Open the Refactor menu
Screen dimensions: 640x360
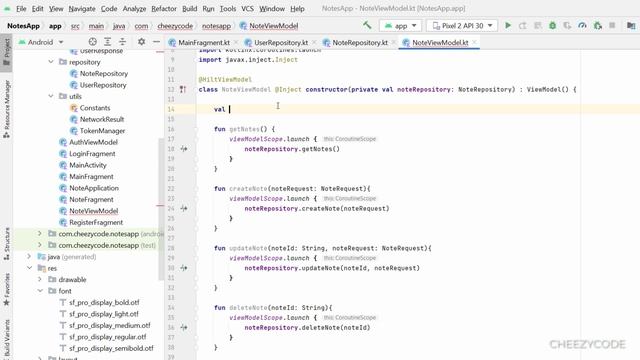coord(164,9)
